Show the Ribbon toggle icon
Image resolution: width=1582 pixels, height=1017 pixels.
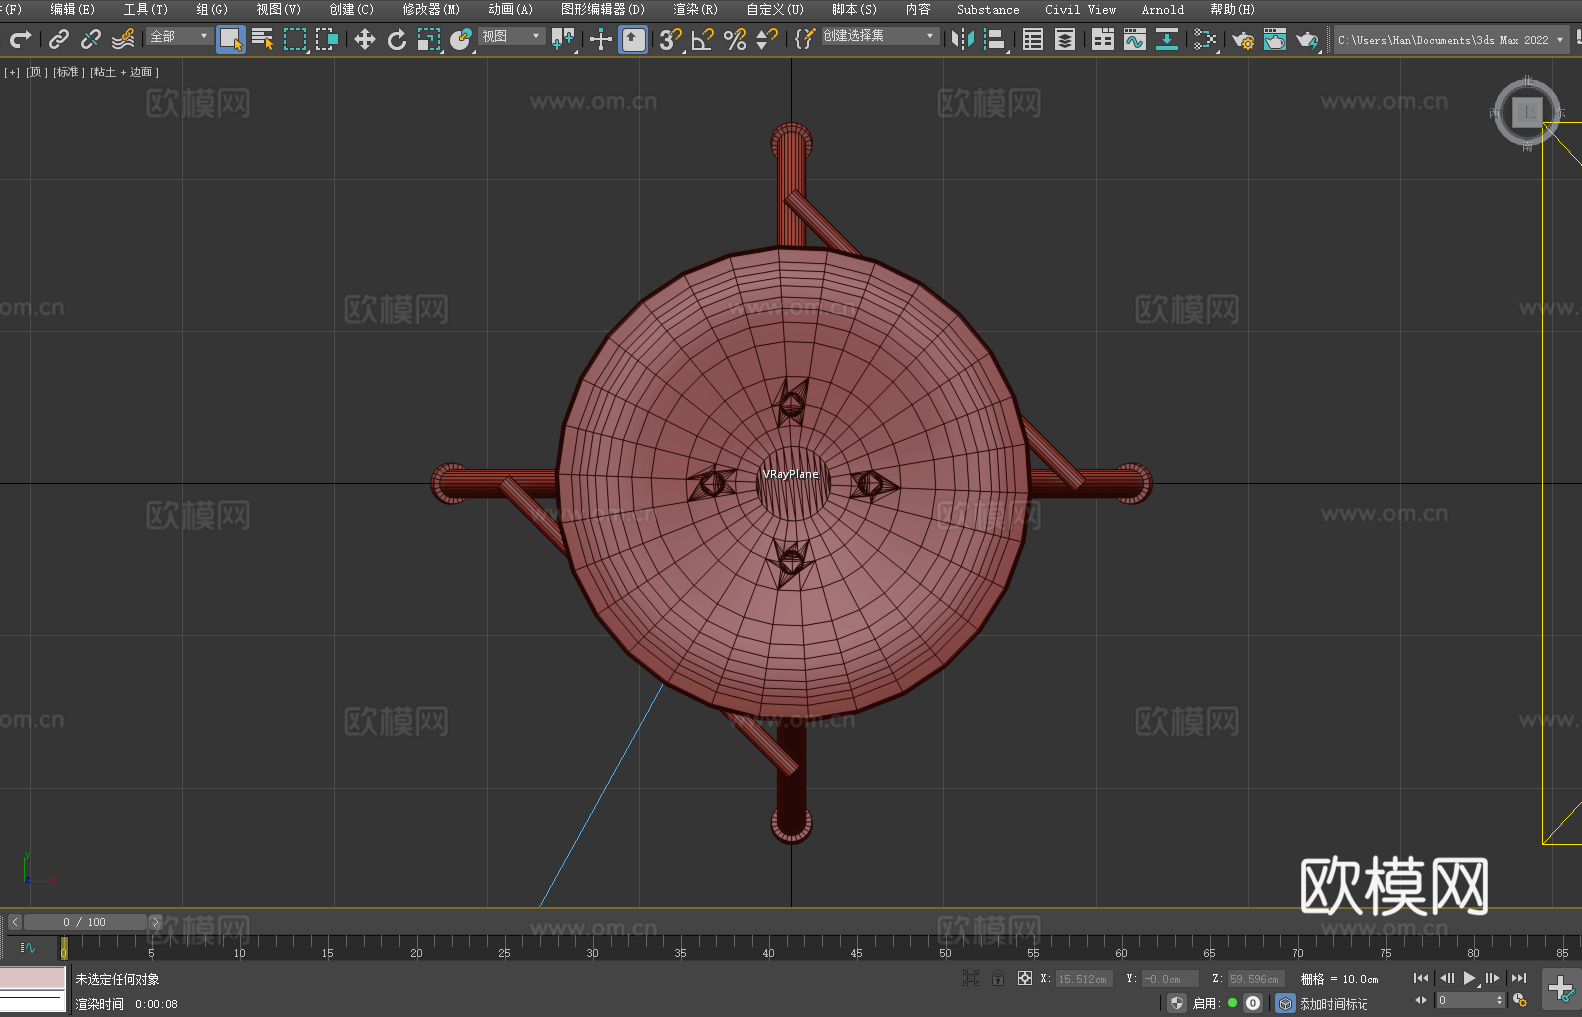(1103, 39)
